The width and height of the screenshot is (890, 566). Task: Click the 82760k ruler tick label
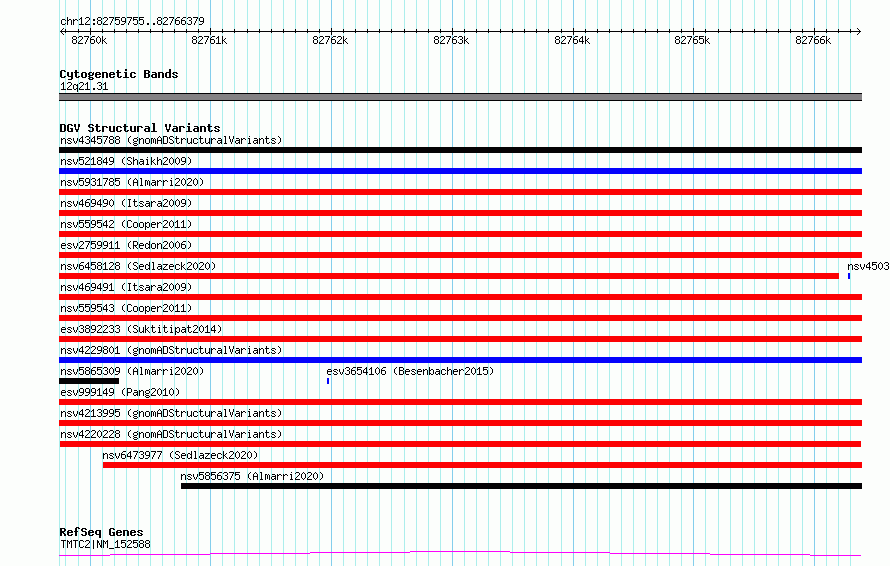point(89,40)
